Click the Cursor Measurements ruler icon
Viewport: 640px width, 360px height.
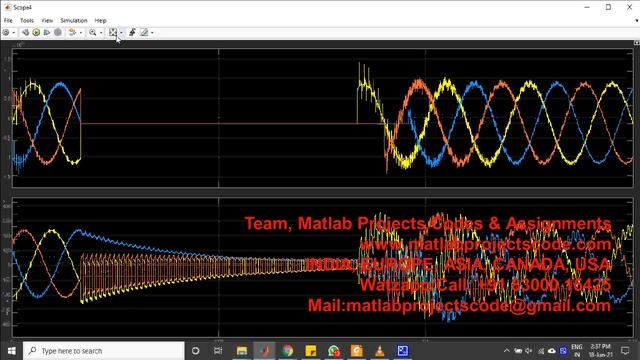tap(144, 32)
